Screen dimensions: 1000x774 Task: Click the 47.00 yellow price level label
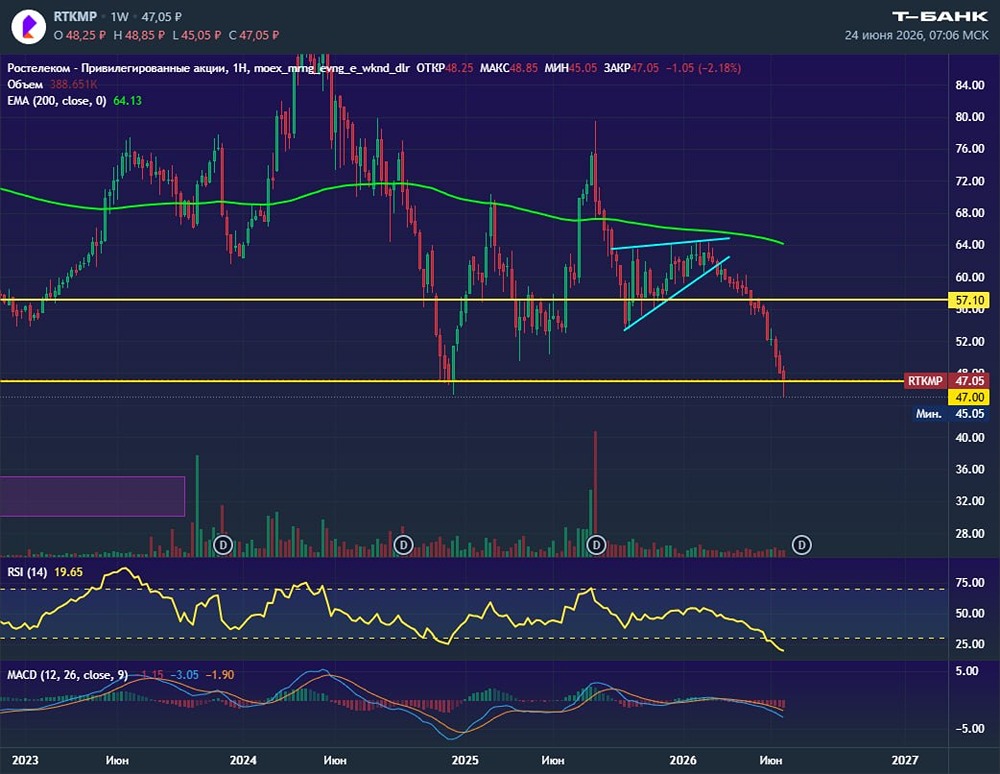point(969,397)
